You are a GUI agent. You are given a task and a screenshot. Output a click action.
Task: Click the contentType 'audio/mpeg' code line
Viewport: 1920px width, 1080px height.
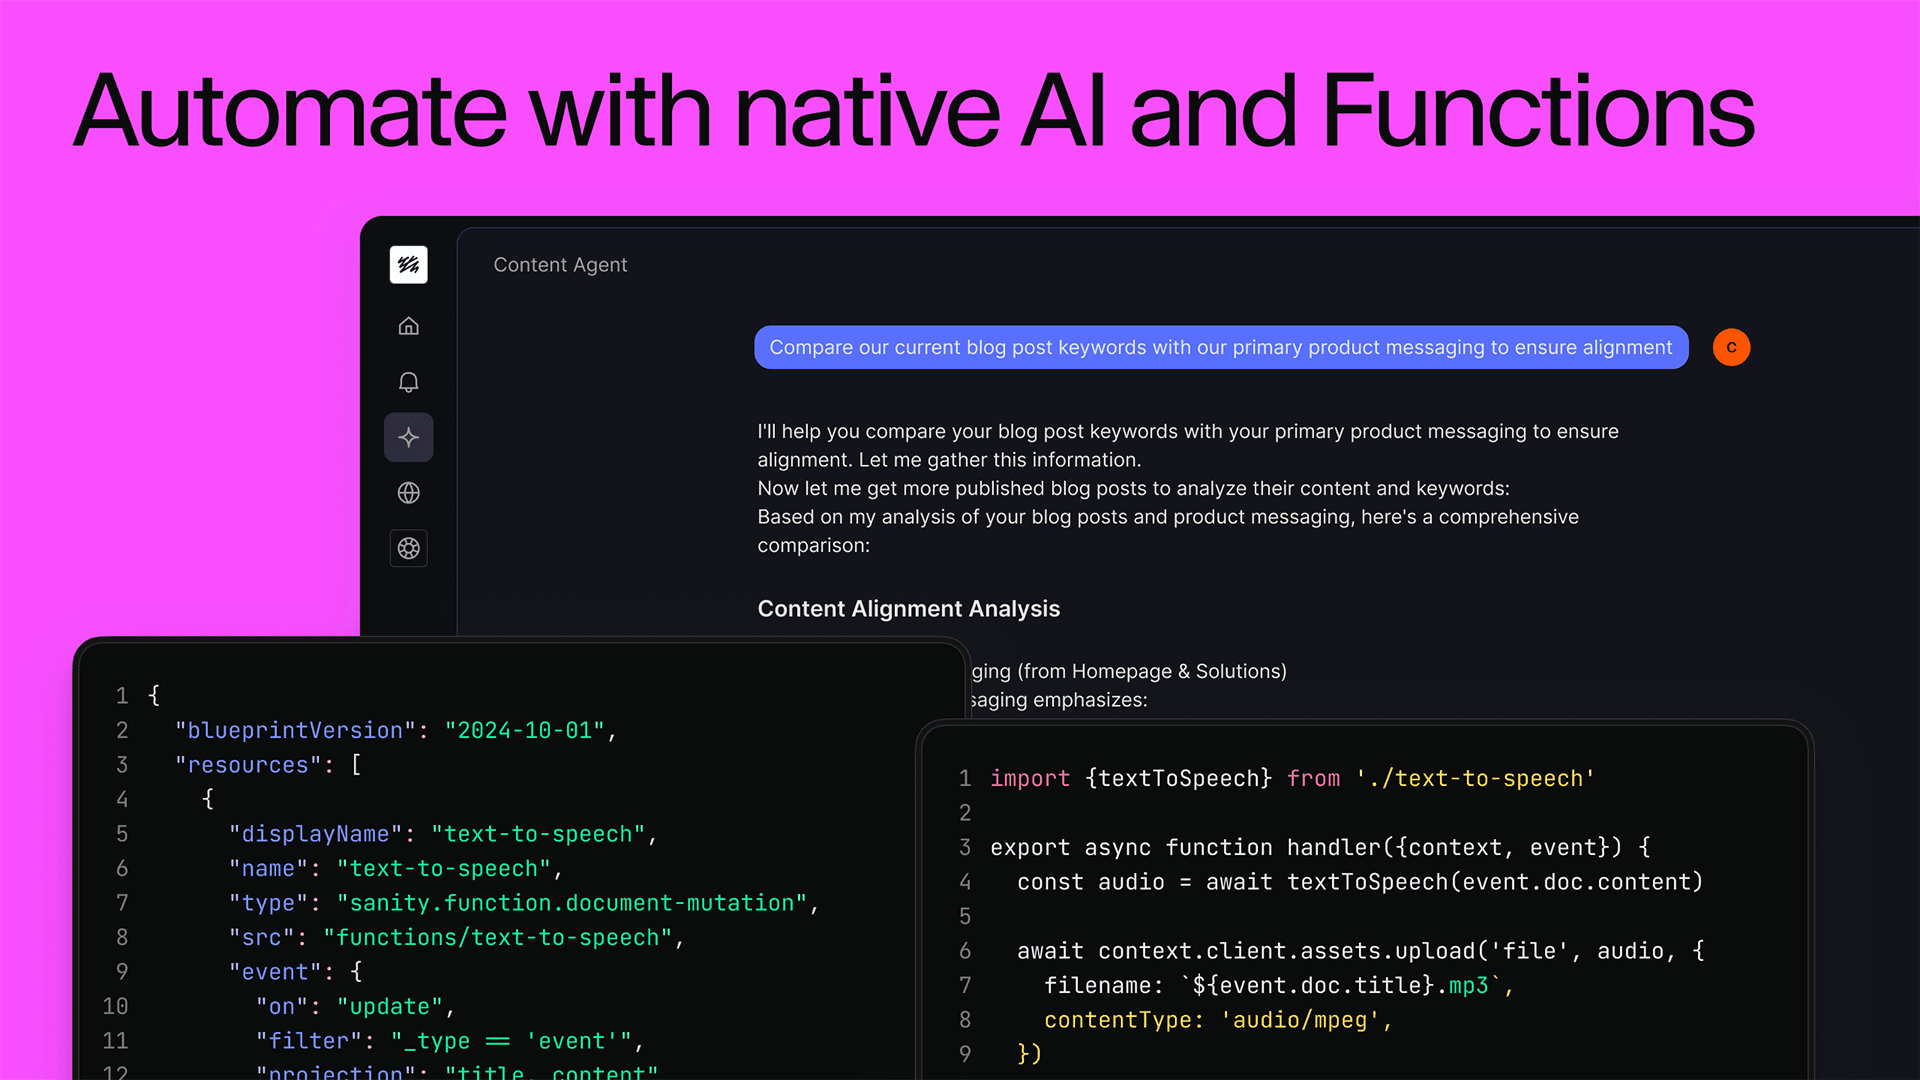[x=1217, y=1020]
